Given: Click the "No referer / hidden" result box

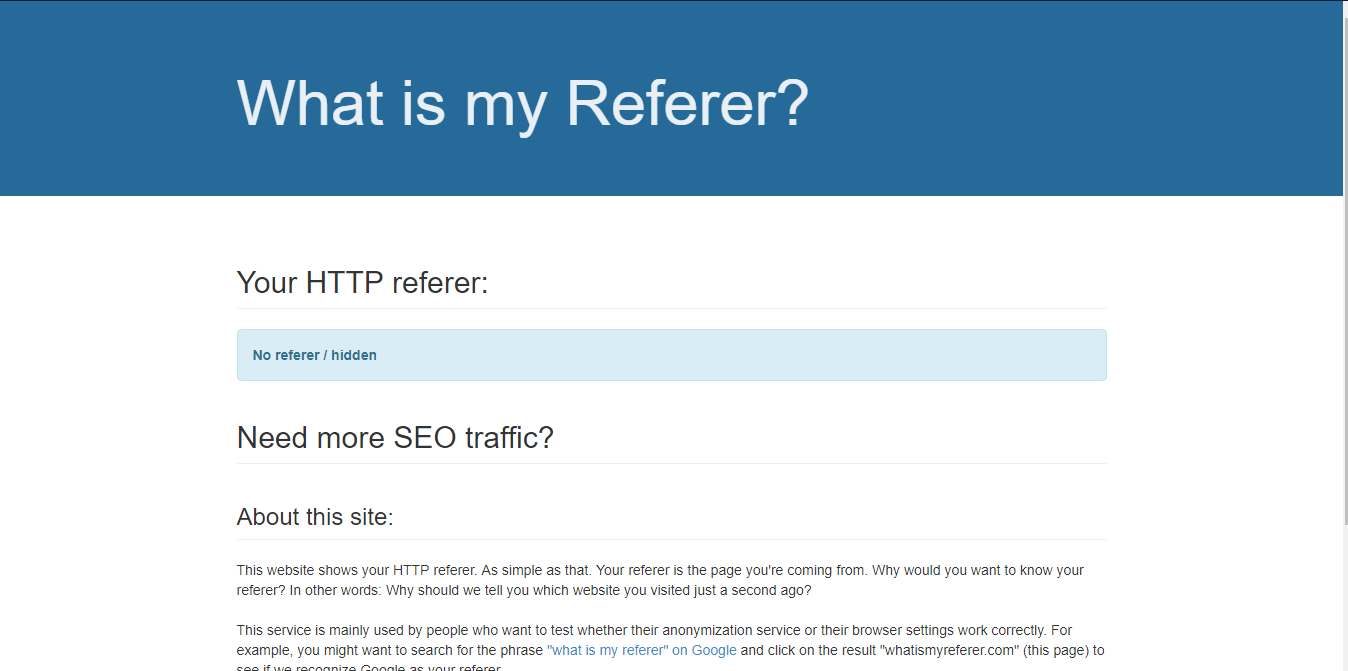Looking at the screenshot, I should tap(671, 355).
